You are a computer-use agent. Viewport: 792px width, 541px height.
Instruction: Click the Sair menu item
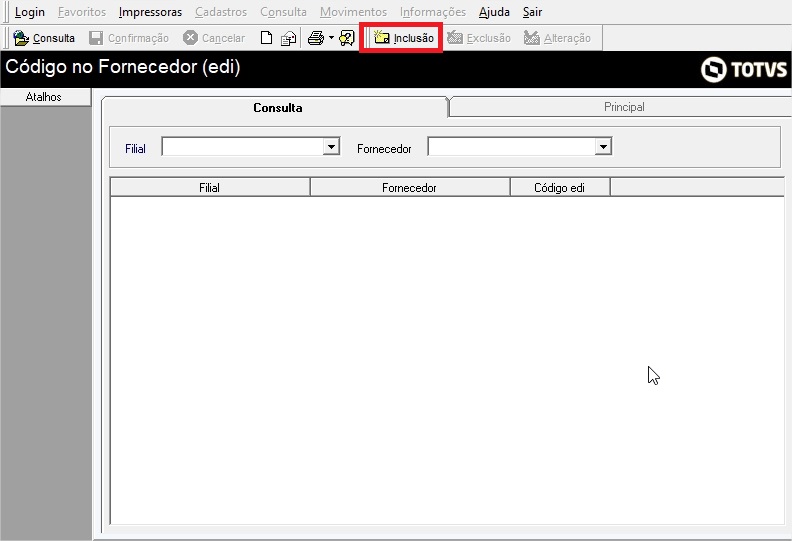pyautogui.click(x=532, y=12)
